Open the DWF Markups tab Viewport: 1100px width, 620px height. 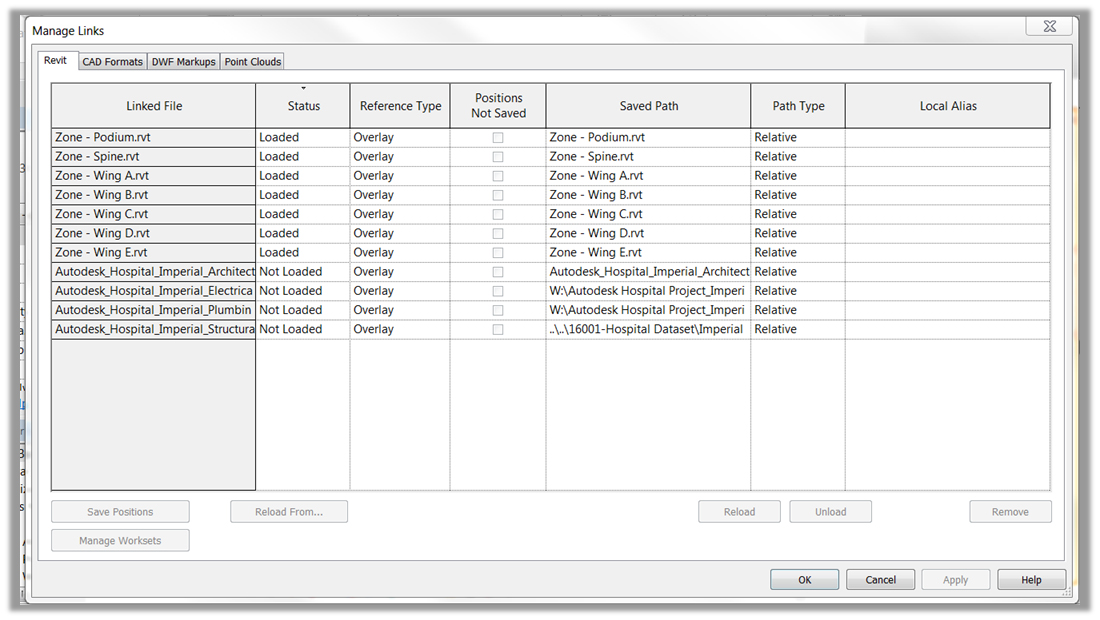pyautogui.click(x=183, y=61)
